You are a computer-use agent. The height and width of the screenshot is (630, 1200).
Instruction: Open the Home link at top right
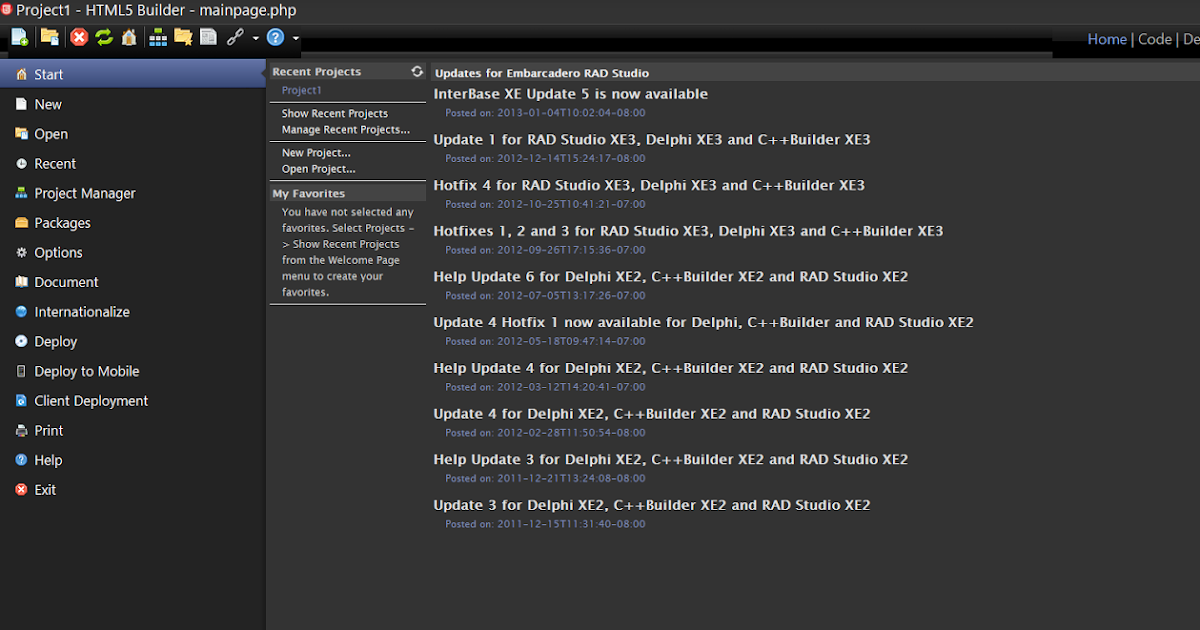1107,39
